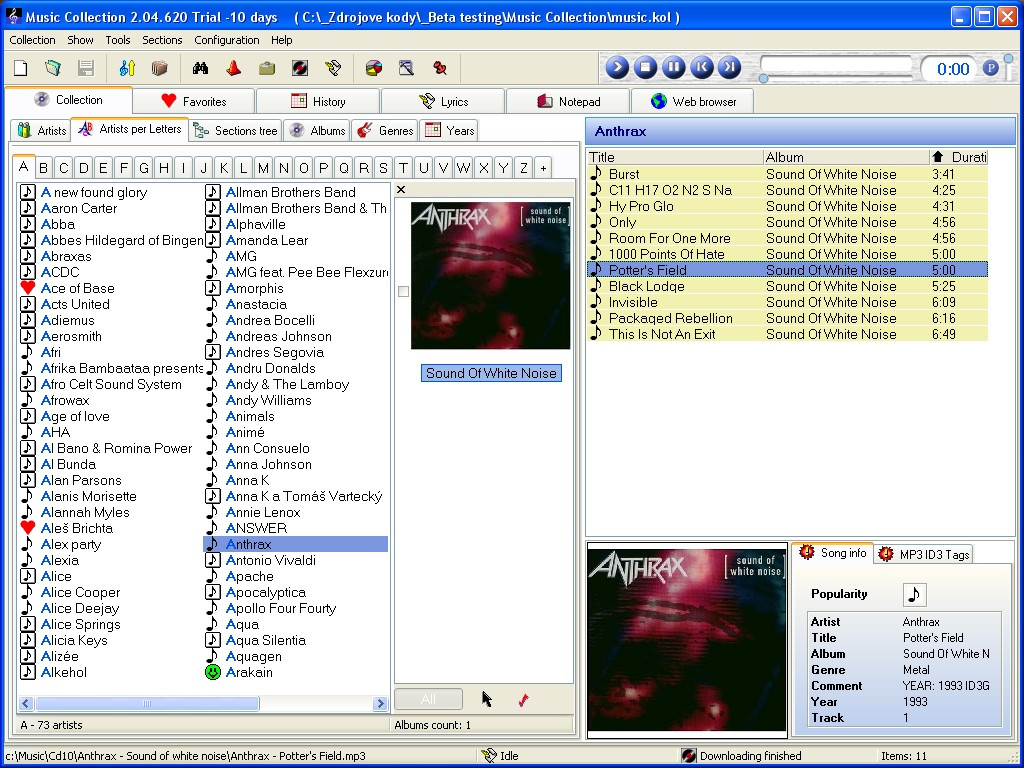The image size is (1024, 768).
Task: Click the binoculars search icon
Action: click(x=200, y=68)
